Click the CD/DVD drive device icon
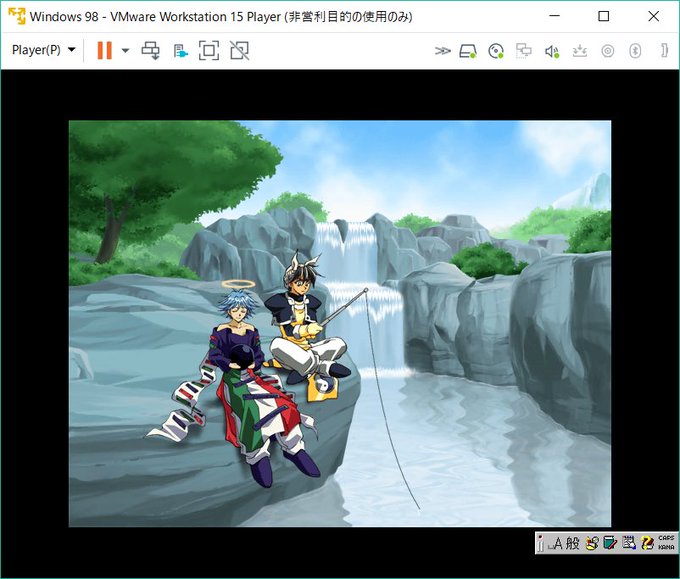This screenshot has width=680, height=579. coord(496,51)
